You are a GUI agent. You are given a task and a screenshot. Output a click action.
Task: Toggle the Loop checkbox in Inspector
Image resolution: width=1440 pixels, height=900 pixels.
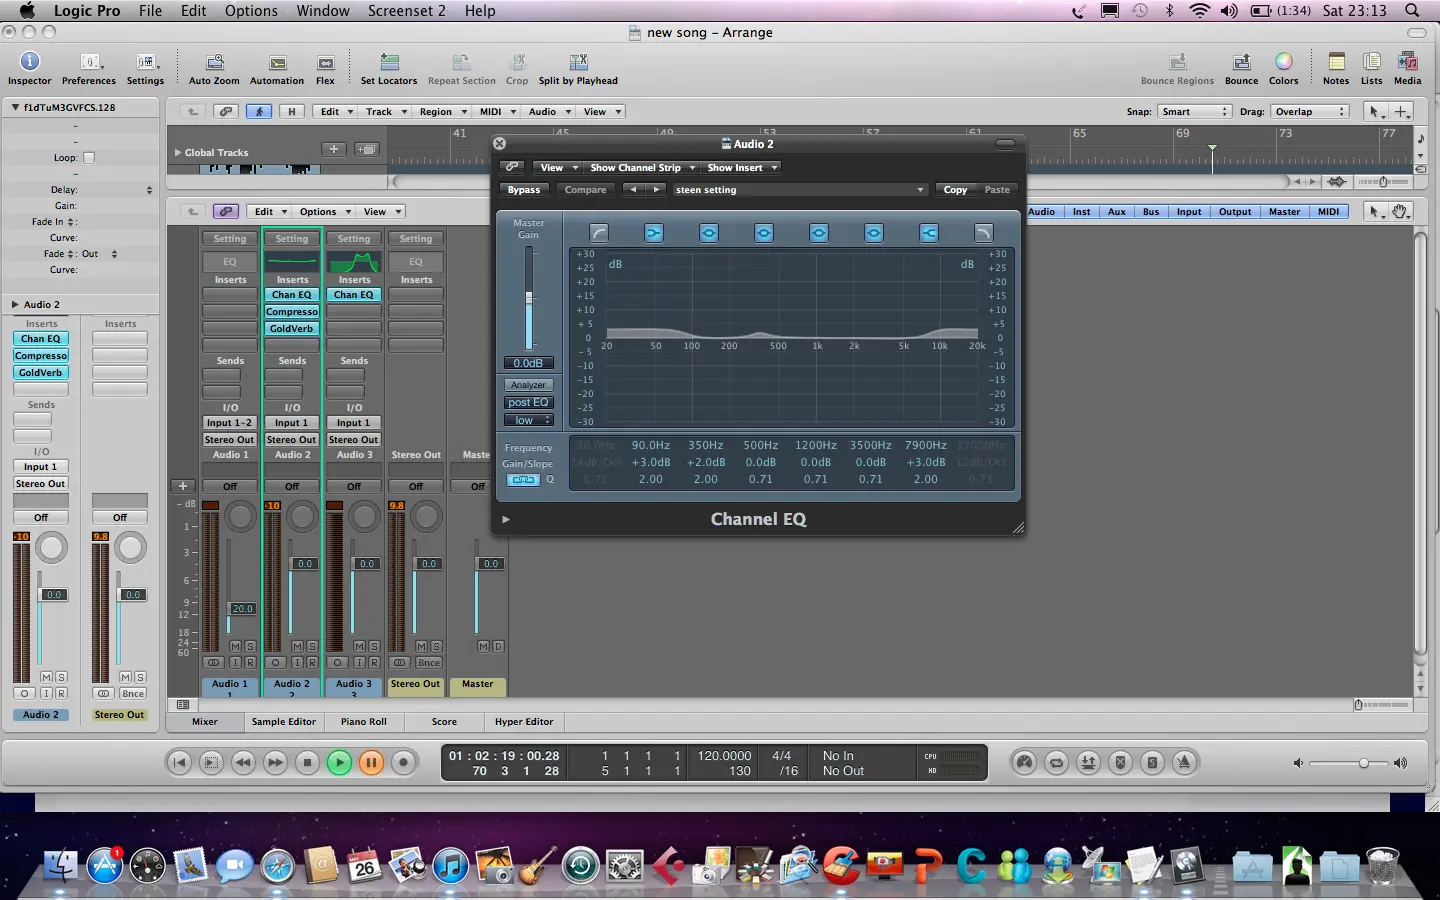click(89, 158)
